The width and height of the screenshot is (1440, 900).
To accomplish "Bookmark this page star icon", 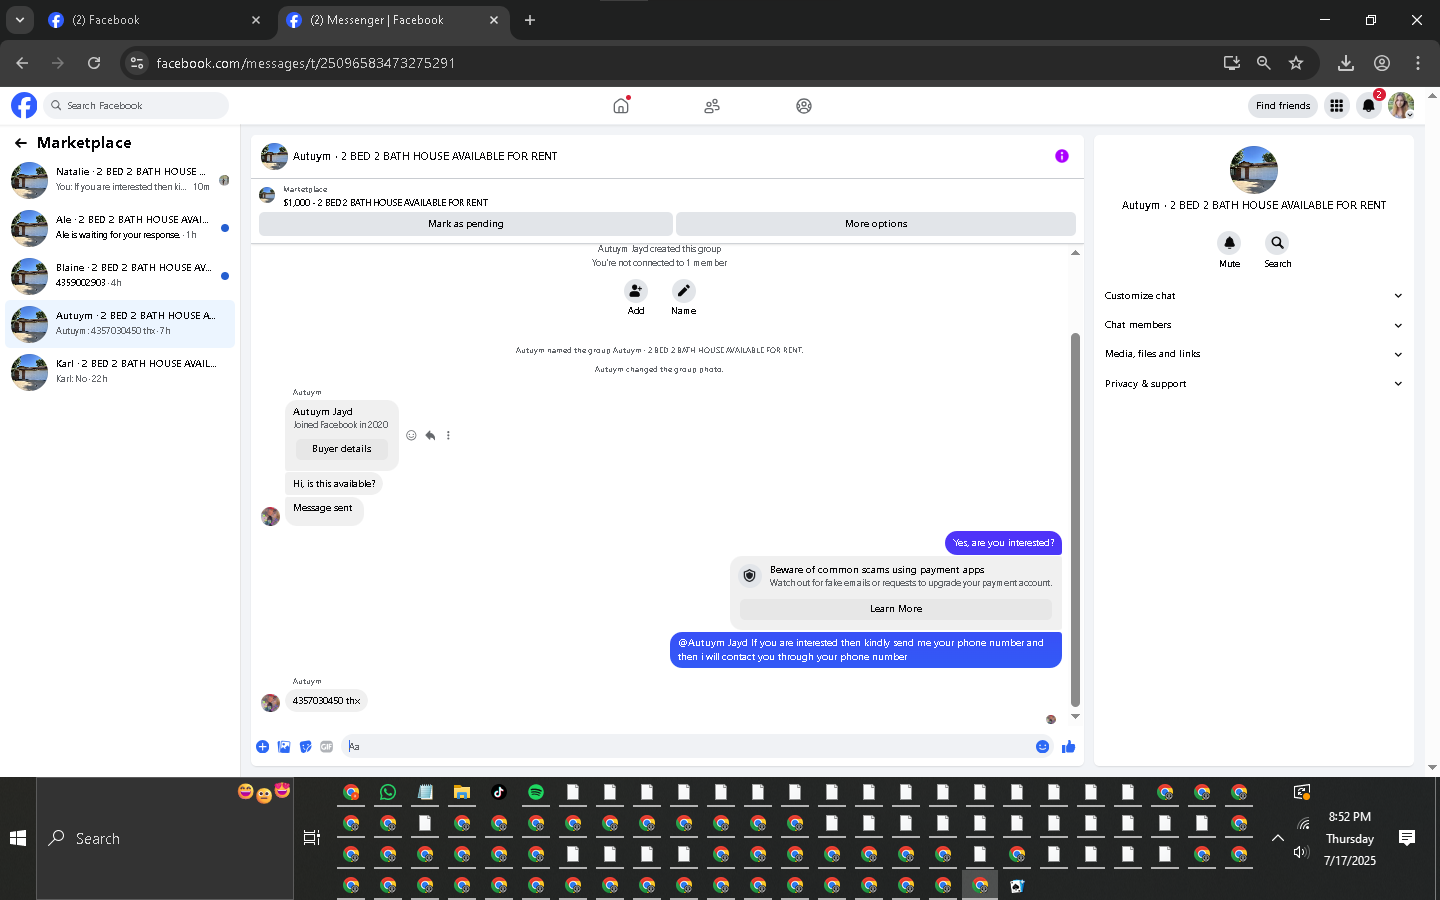I will pos(1296,63).
